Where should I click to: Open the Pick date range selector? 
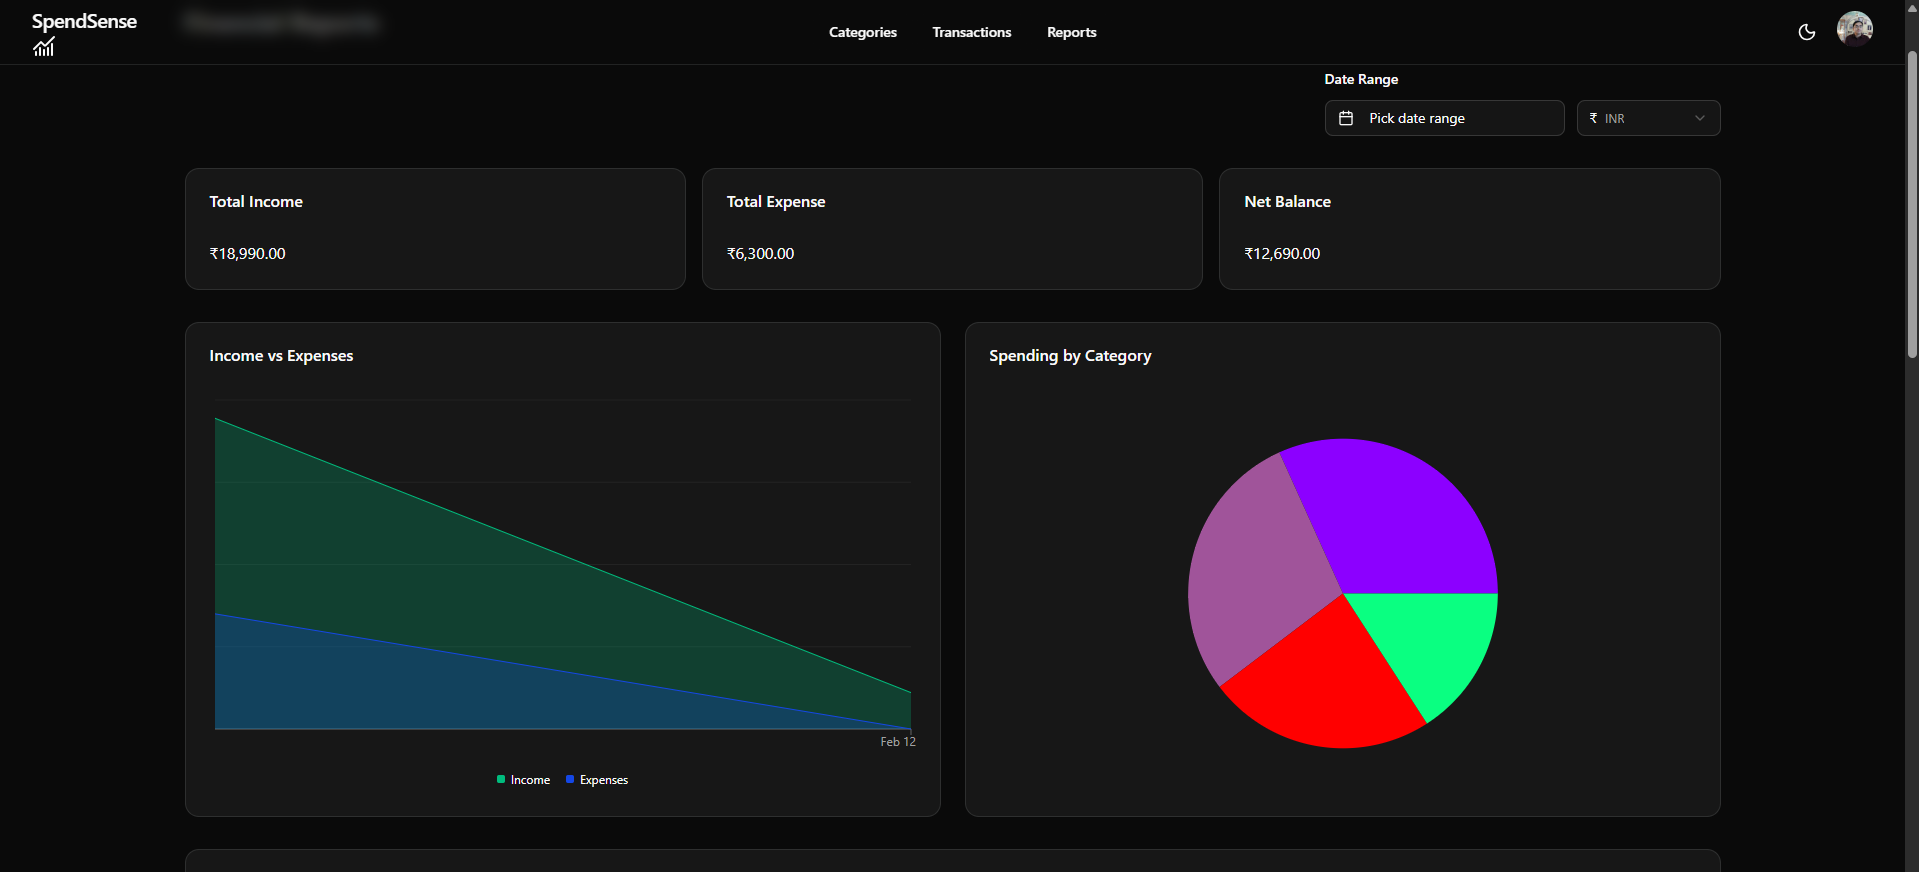point(1443,118)
